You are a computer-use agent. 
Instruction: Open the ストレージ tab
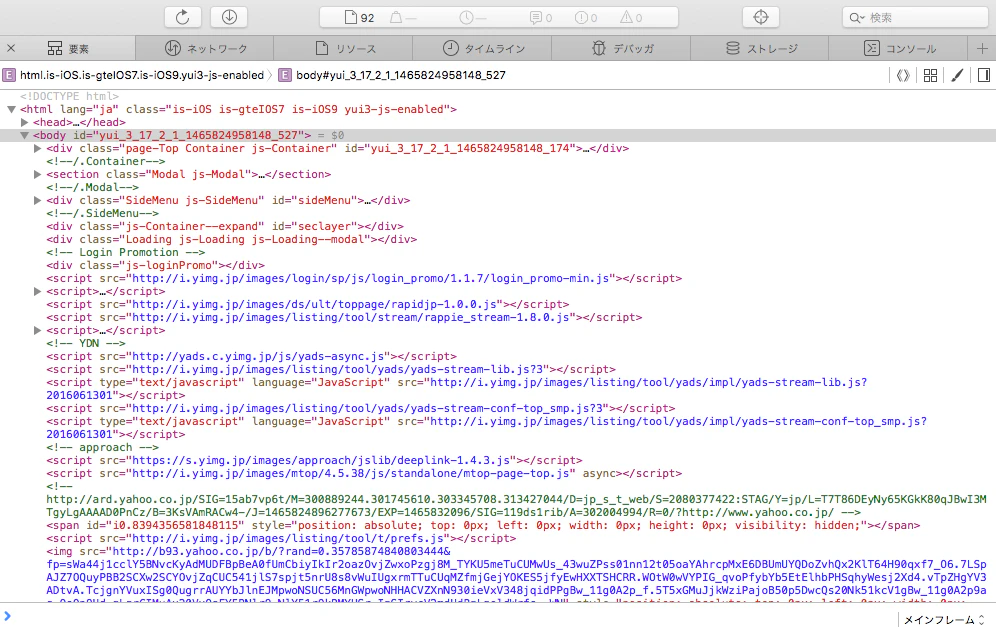click(760, 48)
